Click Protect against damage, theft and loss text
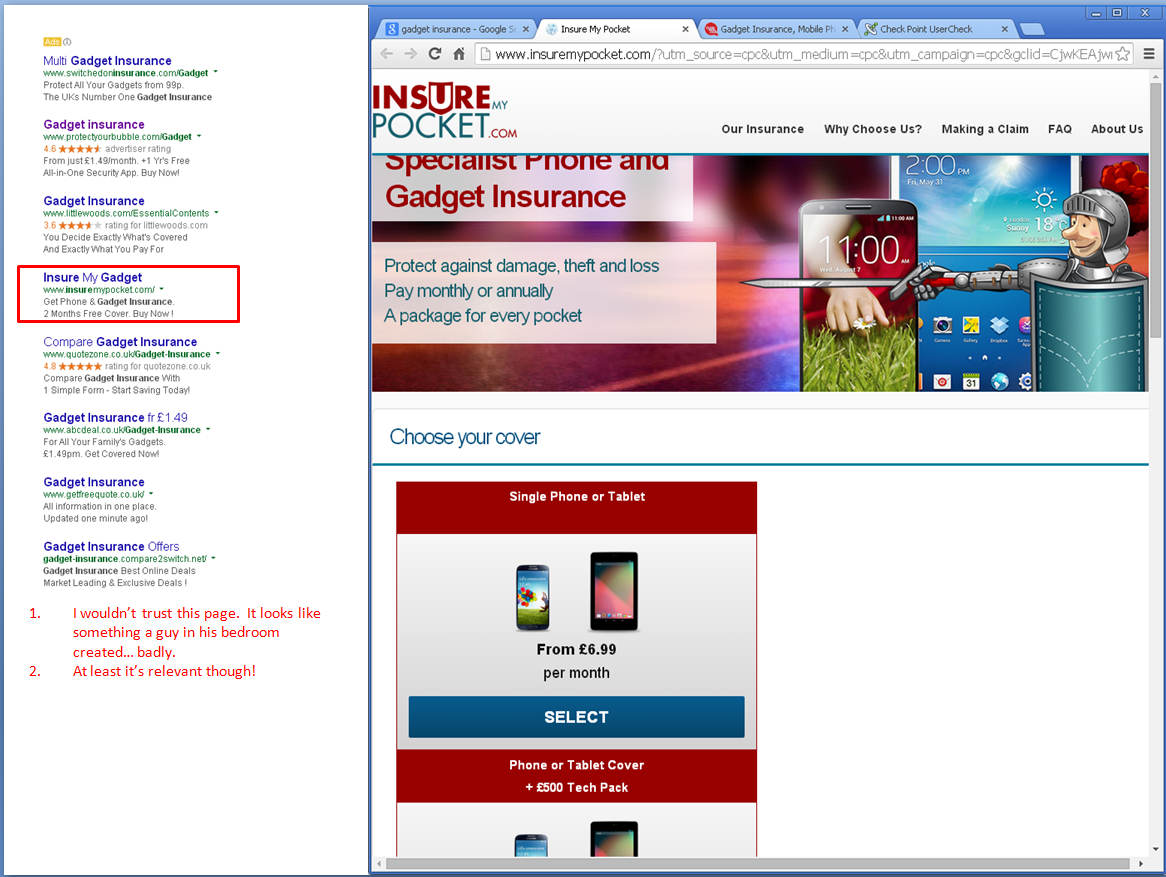1166x877 pixels. tap(521, 266)
